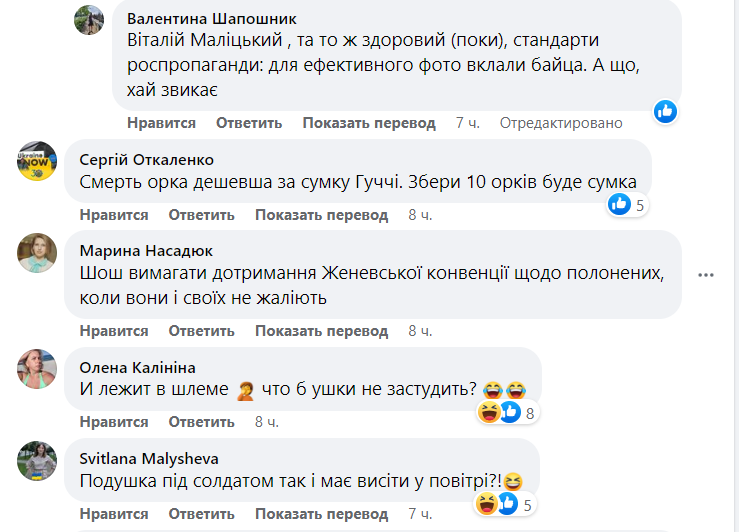Screen dimensions: 739x532
Task: Open Марина Насадюк's profile avatar
Action: click(x=37, y=253)
